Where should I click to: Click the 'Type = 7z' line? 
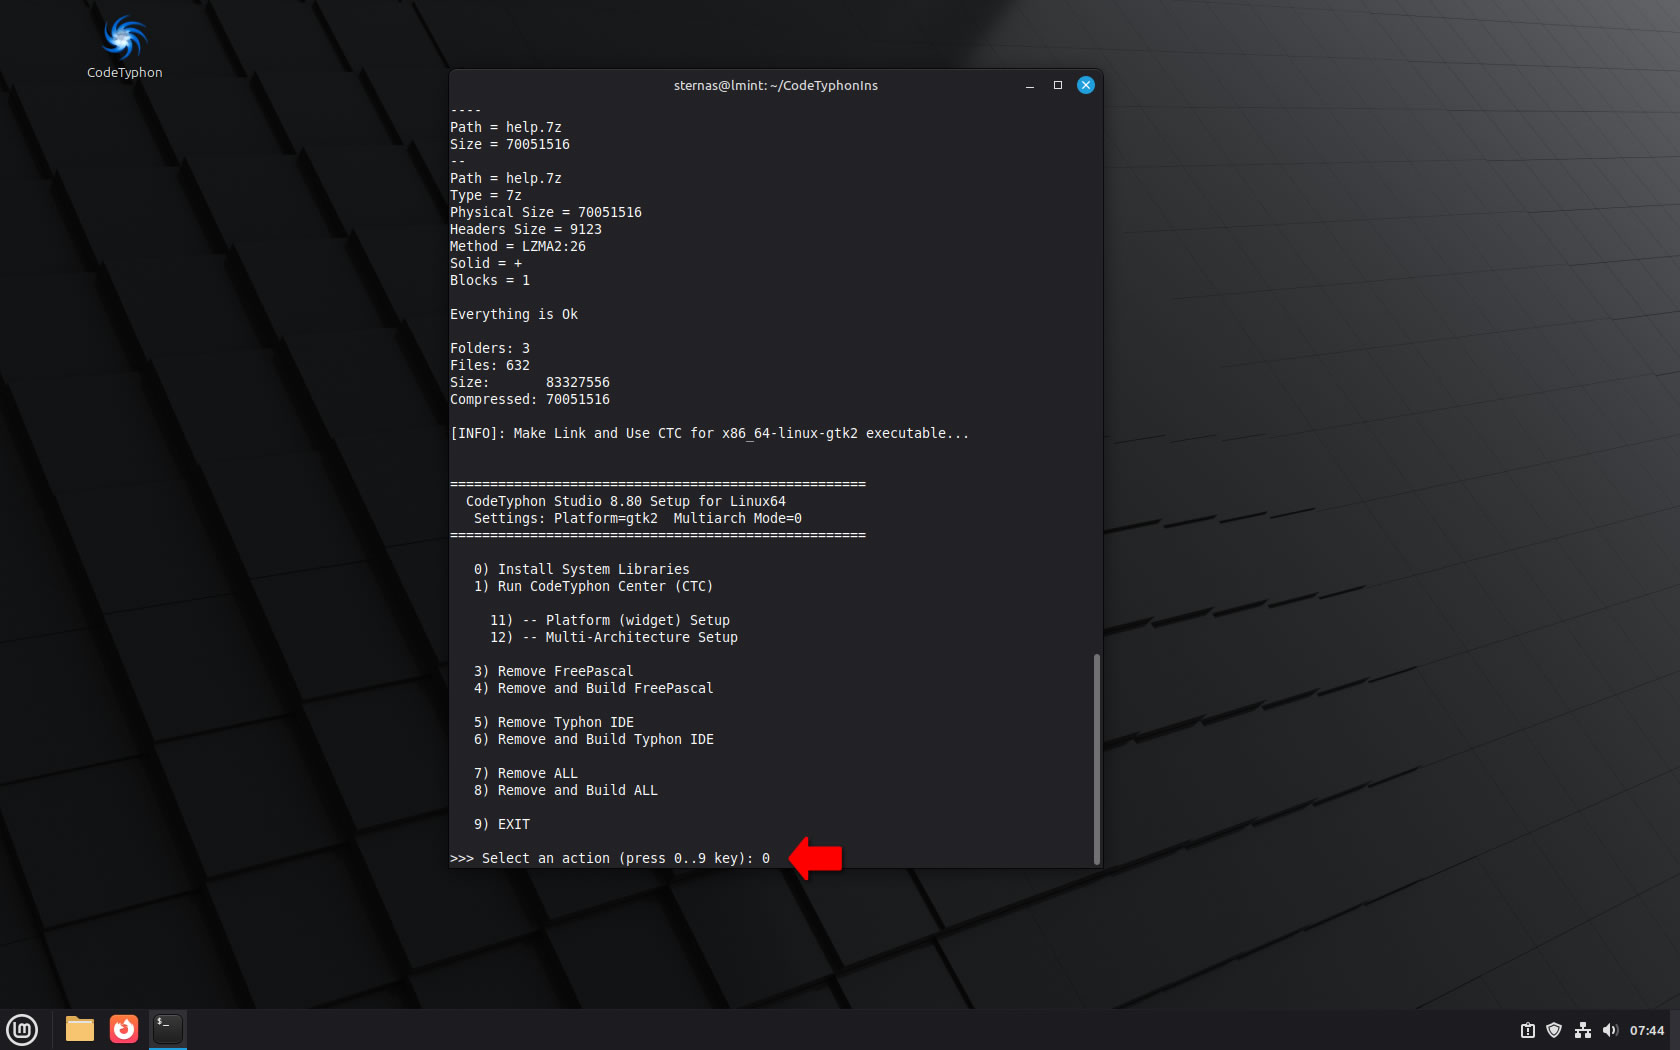[x=486, y=195]
